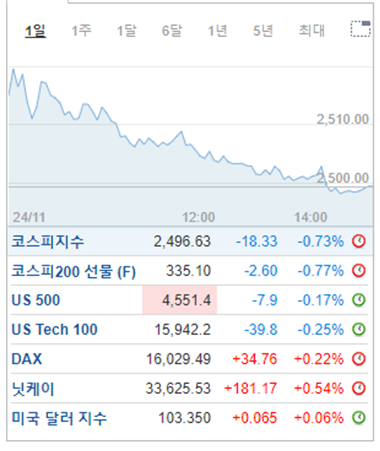The width and height of the screenshot is (380, 451).
Task: Click the green clock icon for US Tech 100
Action: [359, 329]
